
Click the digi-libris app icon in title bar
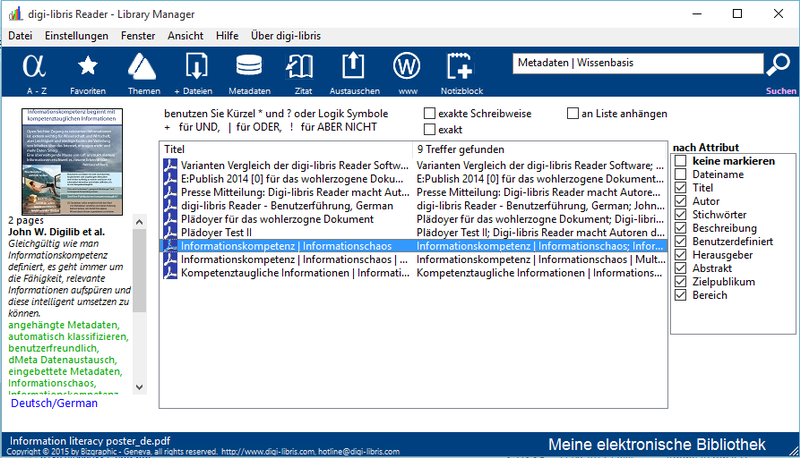[15, 14]
